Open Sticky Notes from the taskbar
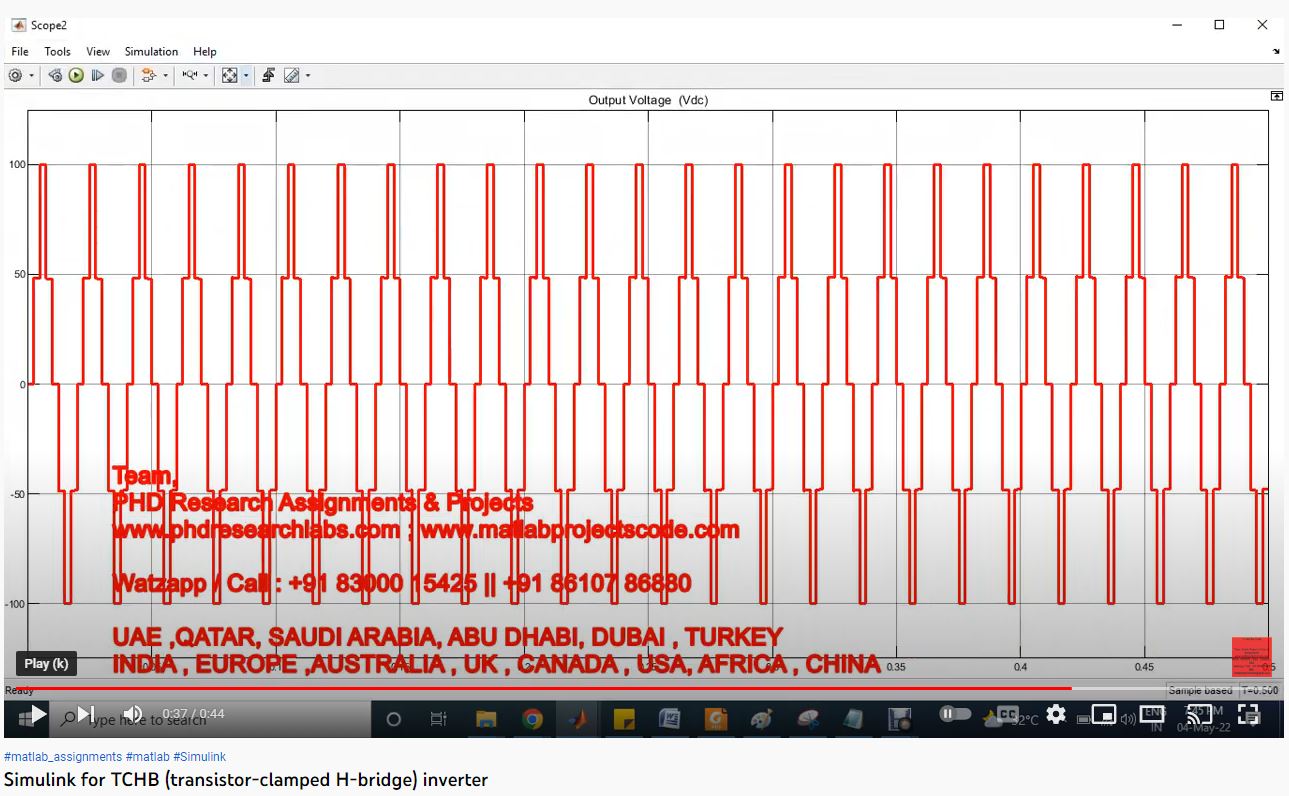1289x796 pixels. [x=624, y=718]
